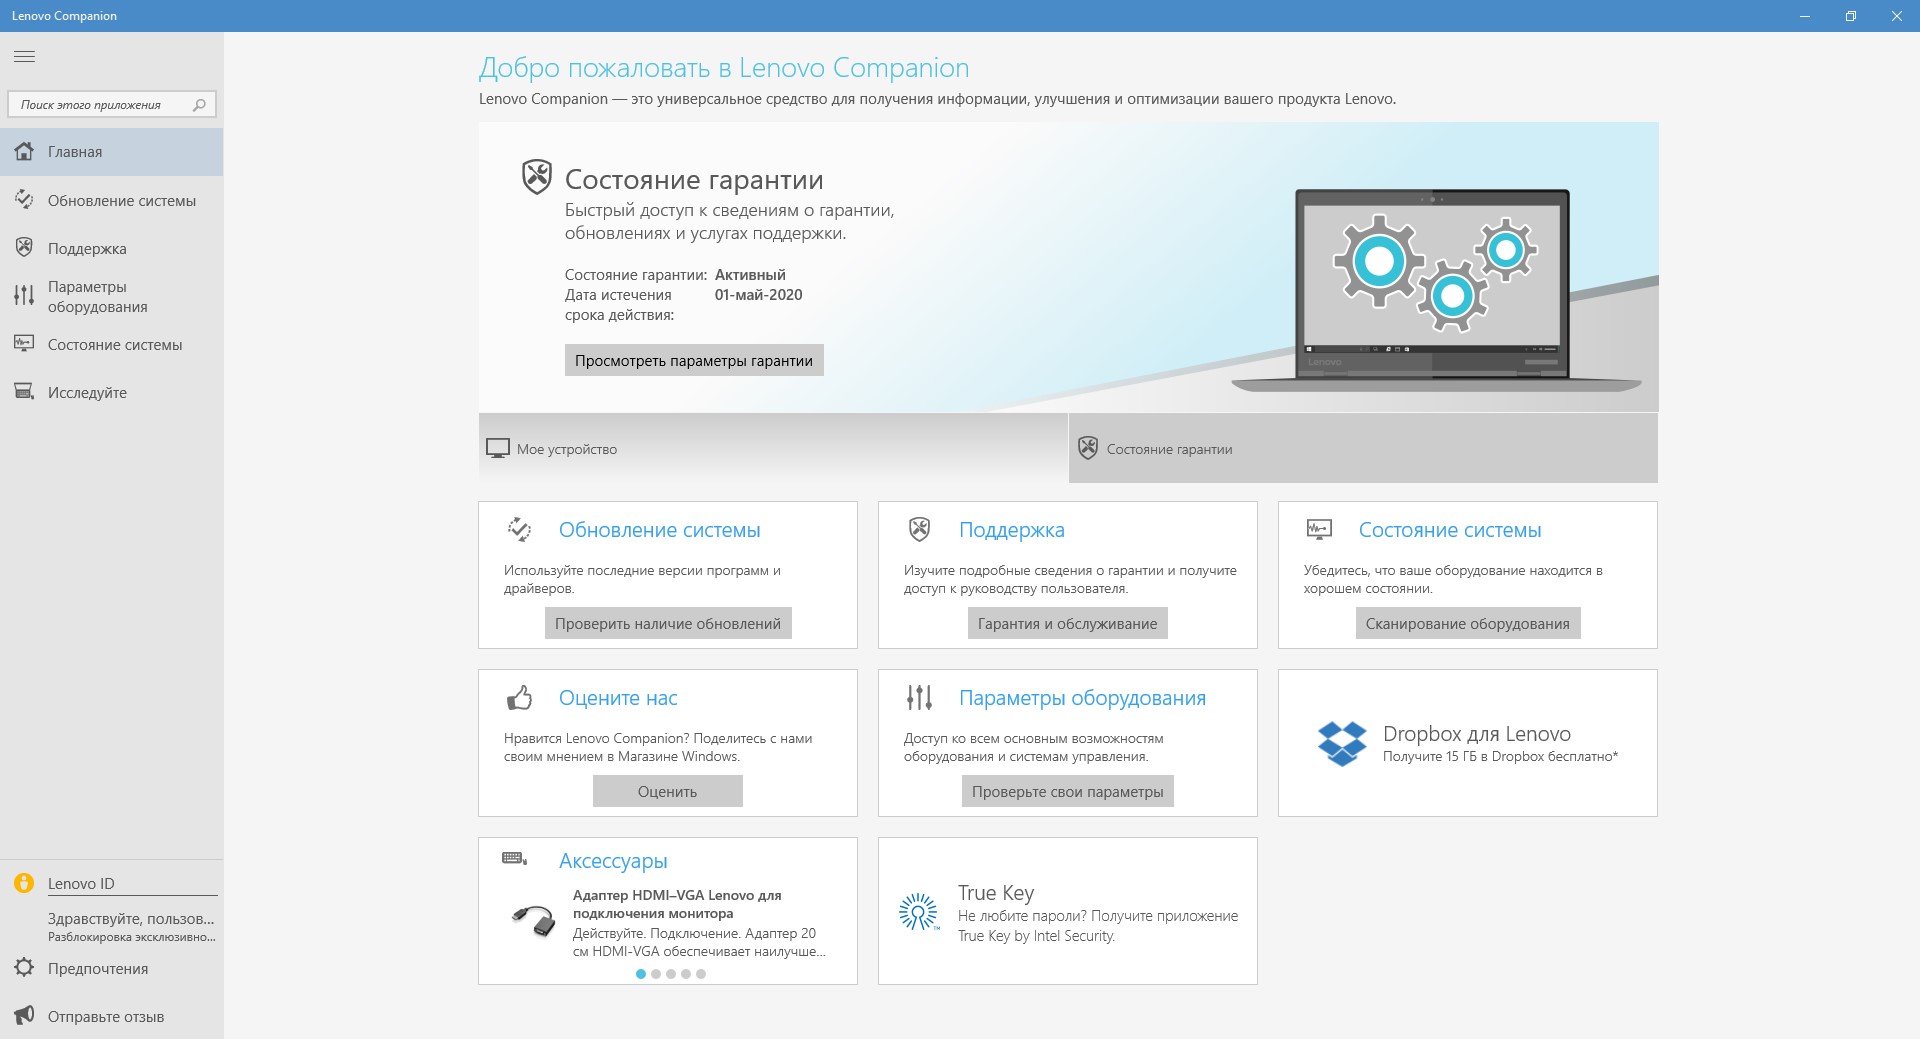Click Проверить наличие обновлений button
The image size is (1920, 1039).
coord(668,623)
